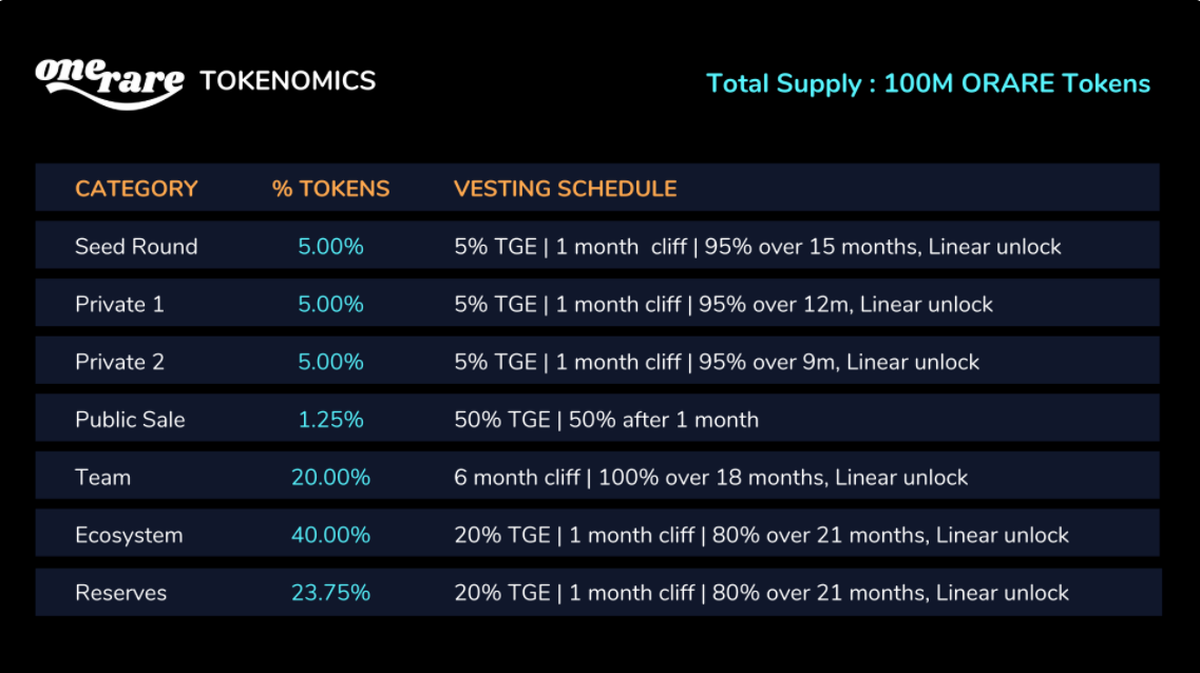Click the Private 1 row label
Screen dimensions: 1200x673
(119, 304)
